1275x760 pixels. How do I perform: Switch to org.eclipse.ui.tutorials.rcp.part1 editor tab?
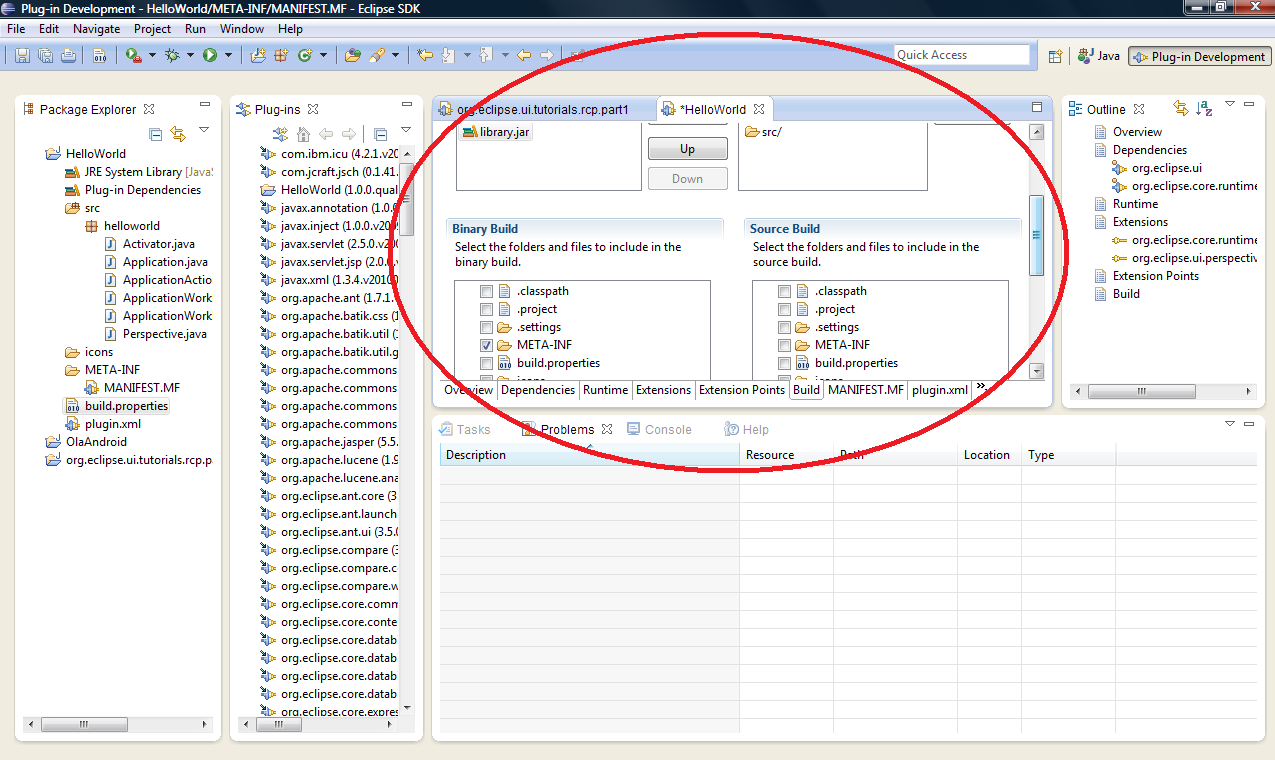coord(545,109)
